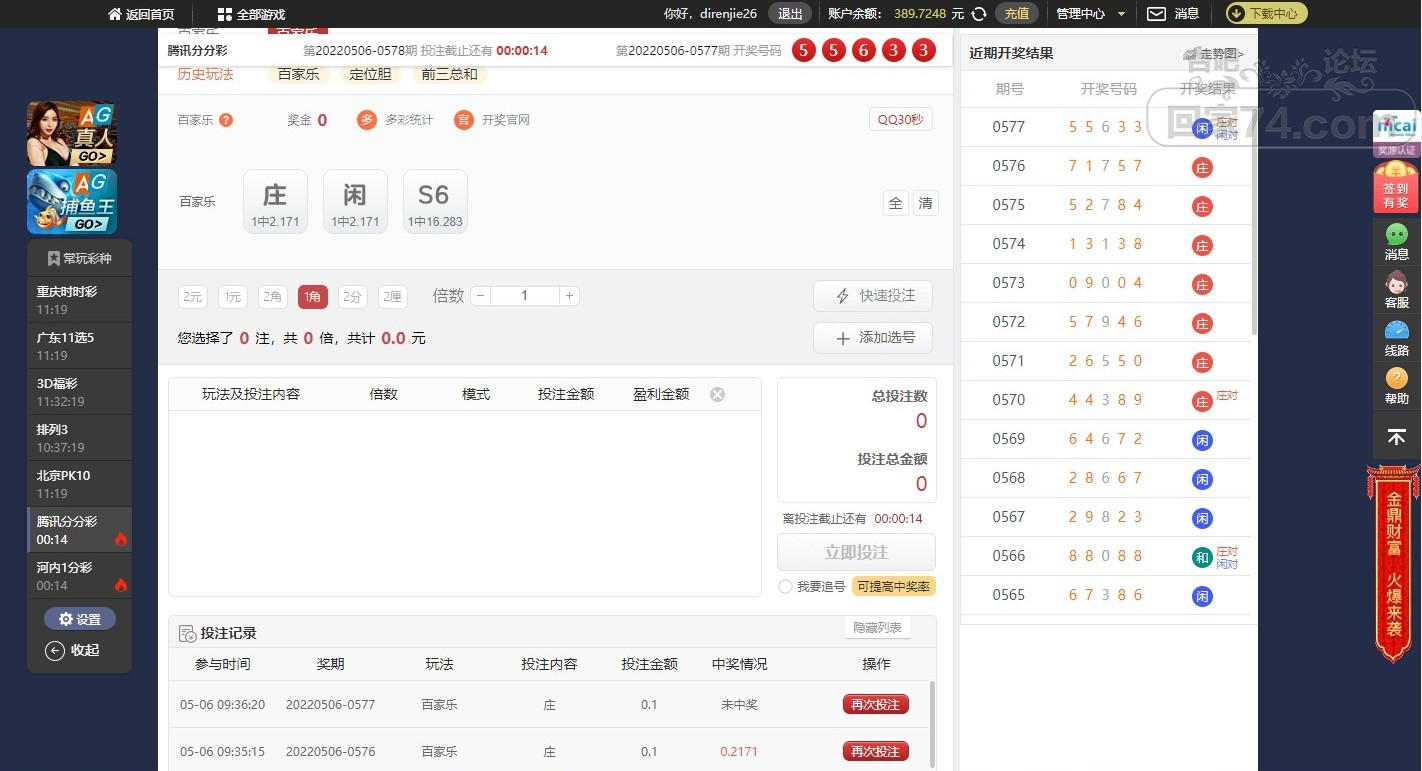Screen dimensions: 1422x771
Task: Choose 2分 unit mode
Action: (x=353, y=296)
